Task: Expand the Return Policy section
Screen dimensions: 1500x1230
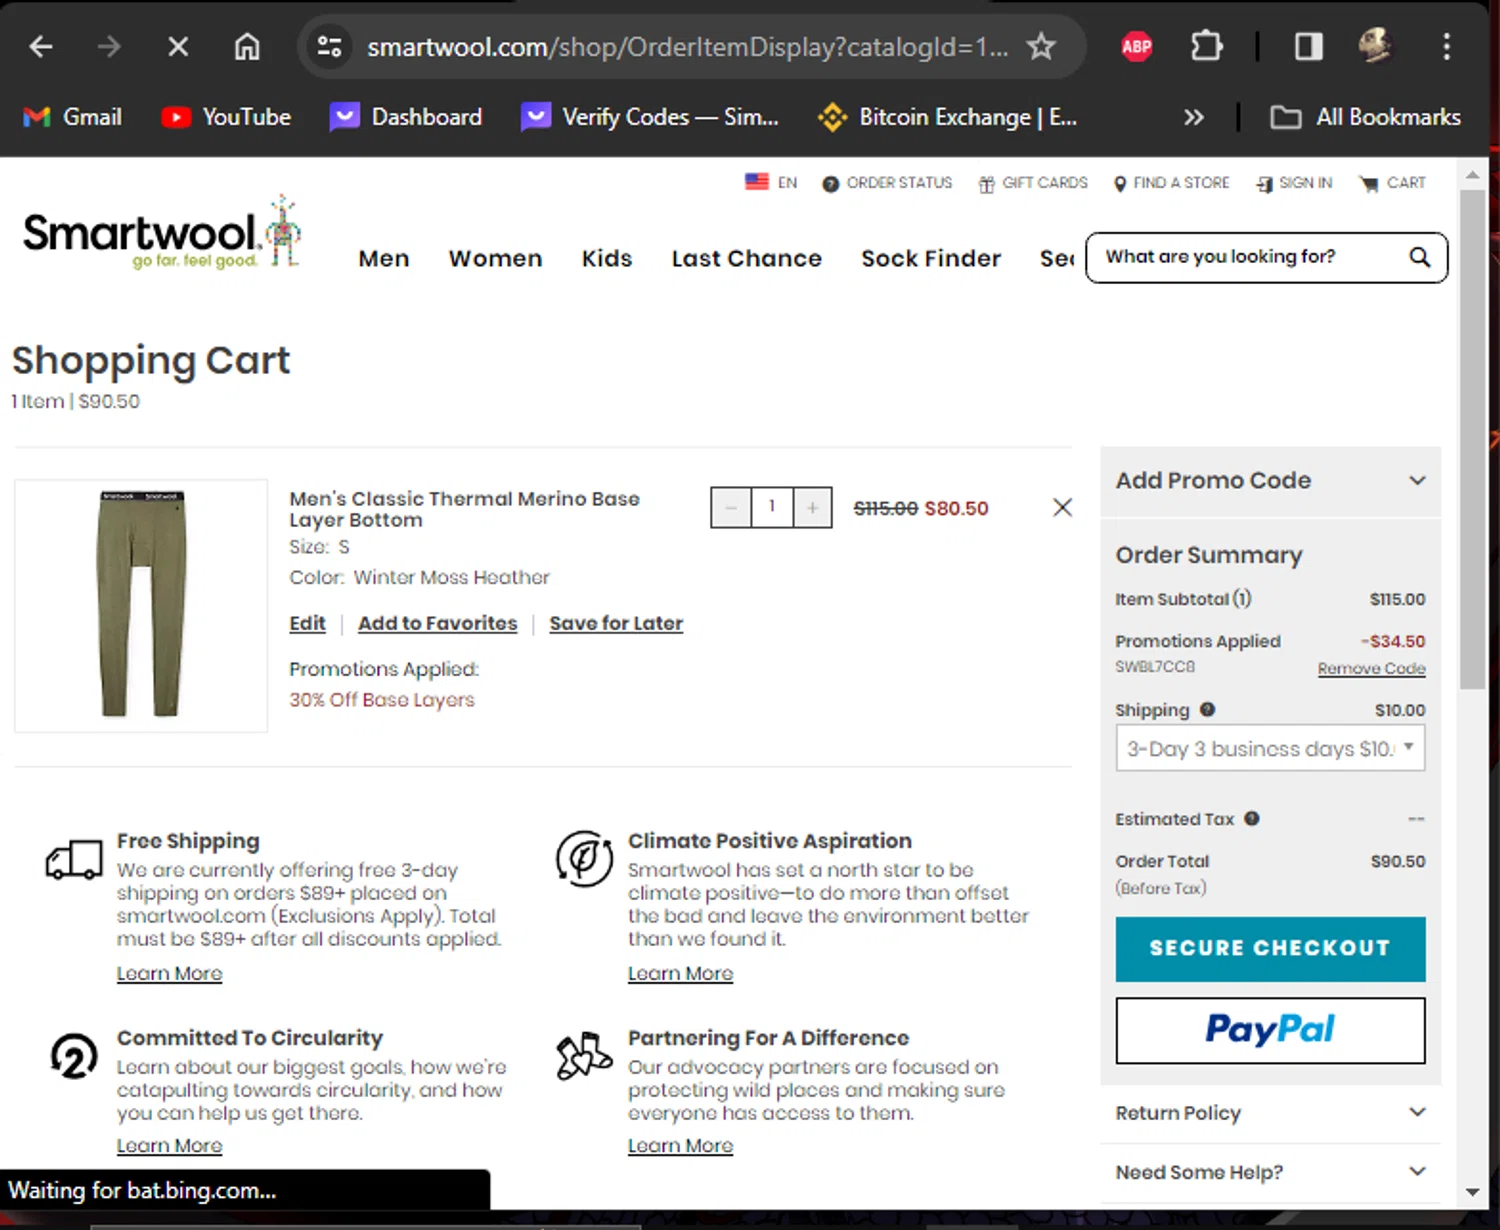Action: coord(1270,1113)
